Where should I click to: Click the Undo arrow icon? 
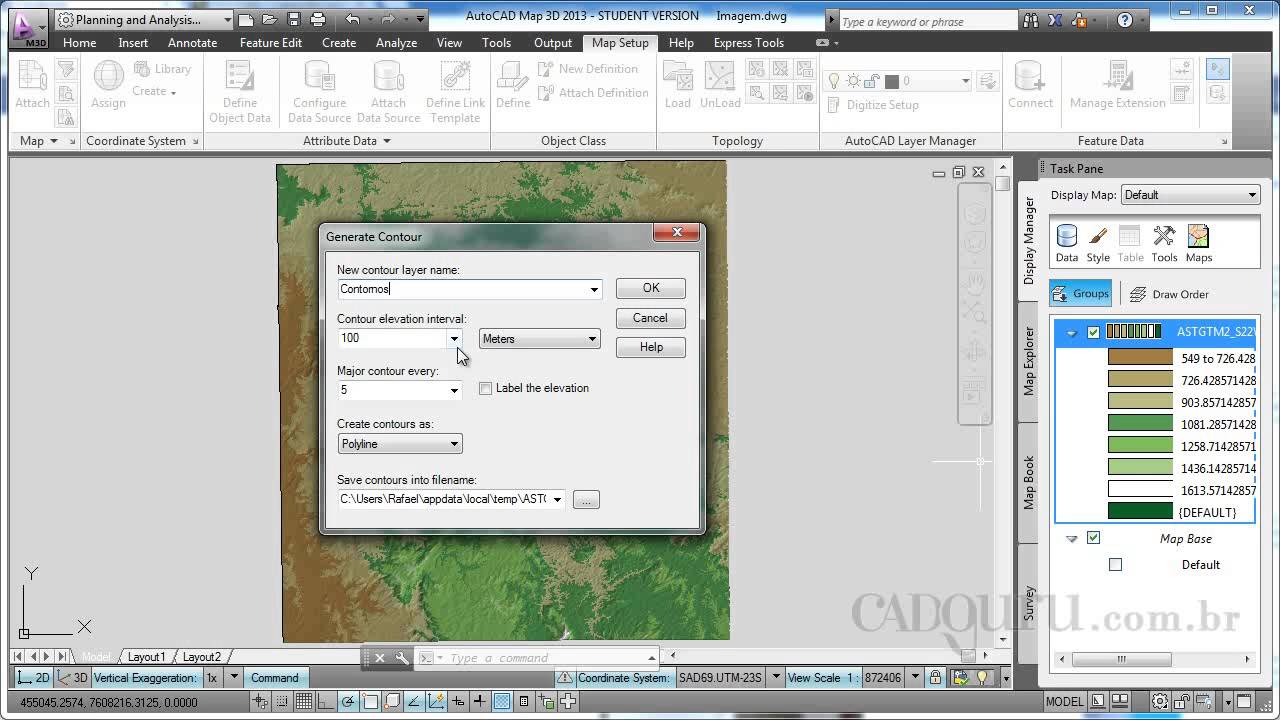(353, 19)
